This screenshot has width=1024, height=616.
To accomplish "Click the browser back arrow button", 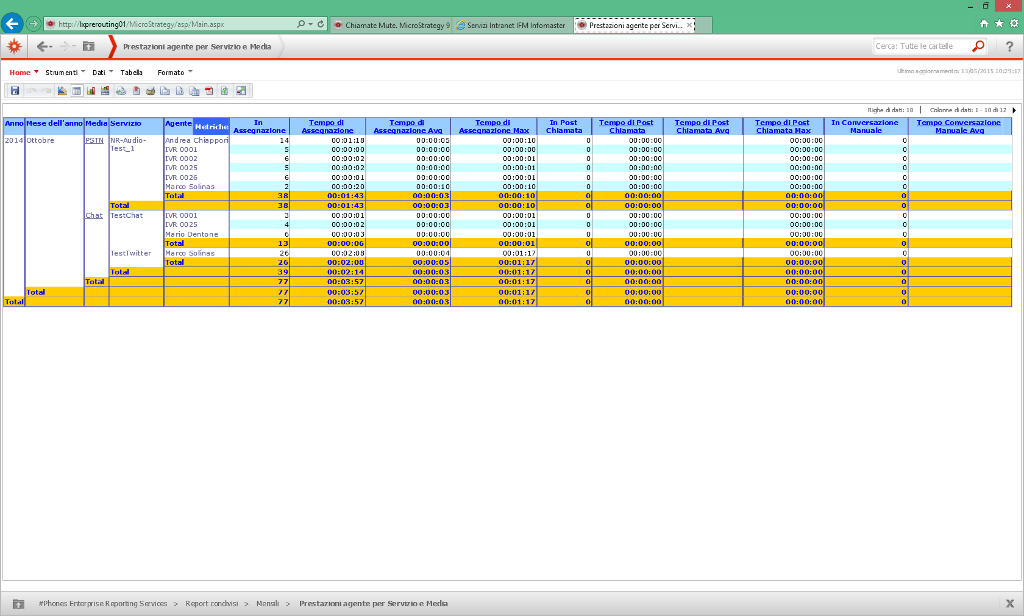I will 12,24.
